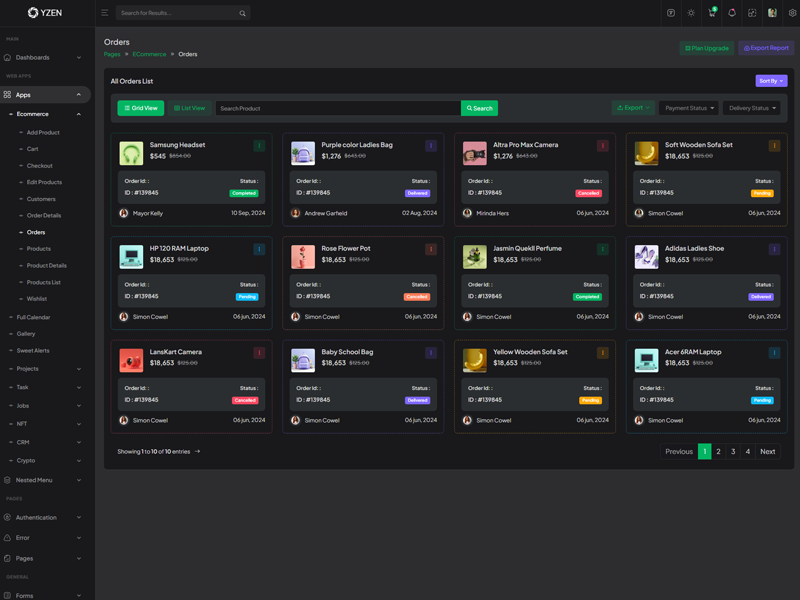Open the Payment Status filter dropdown
Viewport: 800px width, 600px height.
[689, 108]
